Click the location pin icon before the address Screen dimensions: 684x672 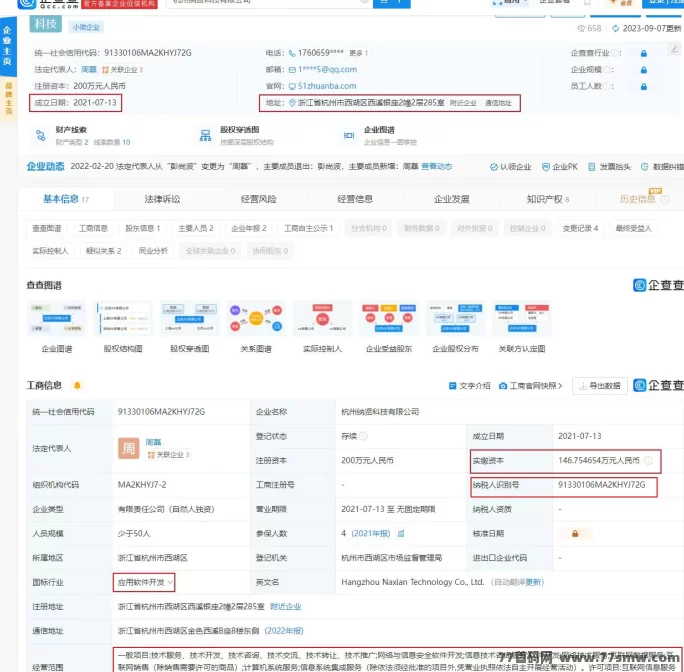[x=292, y=103]
